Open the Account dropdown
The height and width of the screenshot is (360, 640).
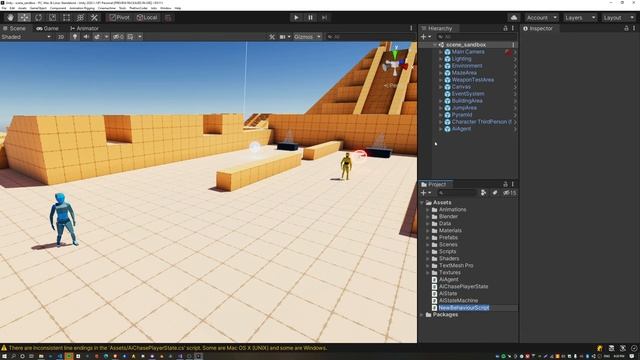coord(541,18)
